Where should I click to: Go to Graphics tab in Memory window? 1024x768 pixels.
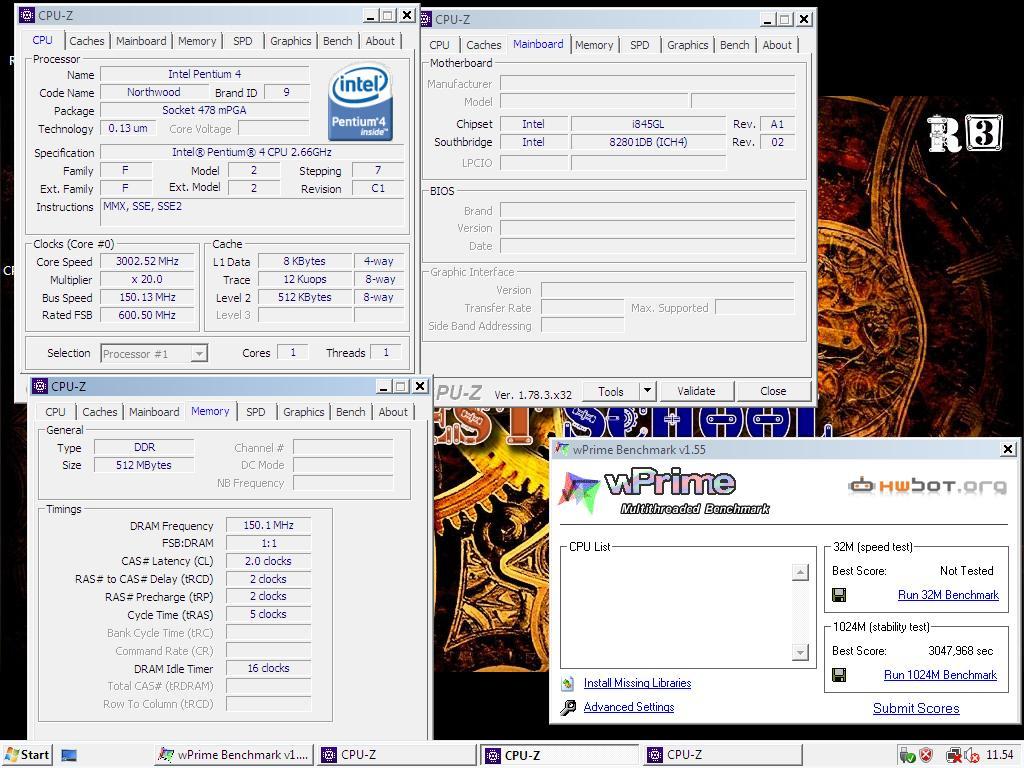pyautogui.click(x=304, y=412)
